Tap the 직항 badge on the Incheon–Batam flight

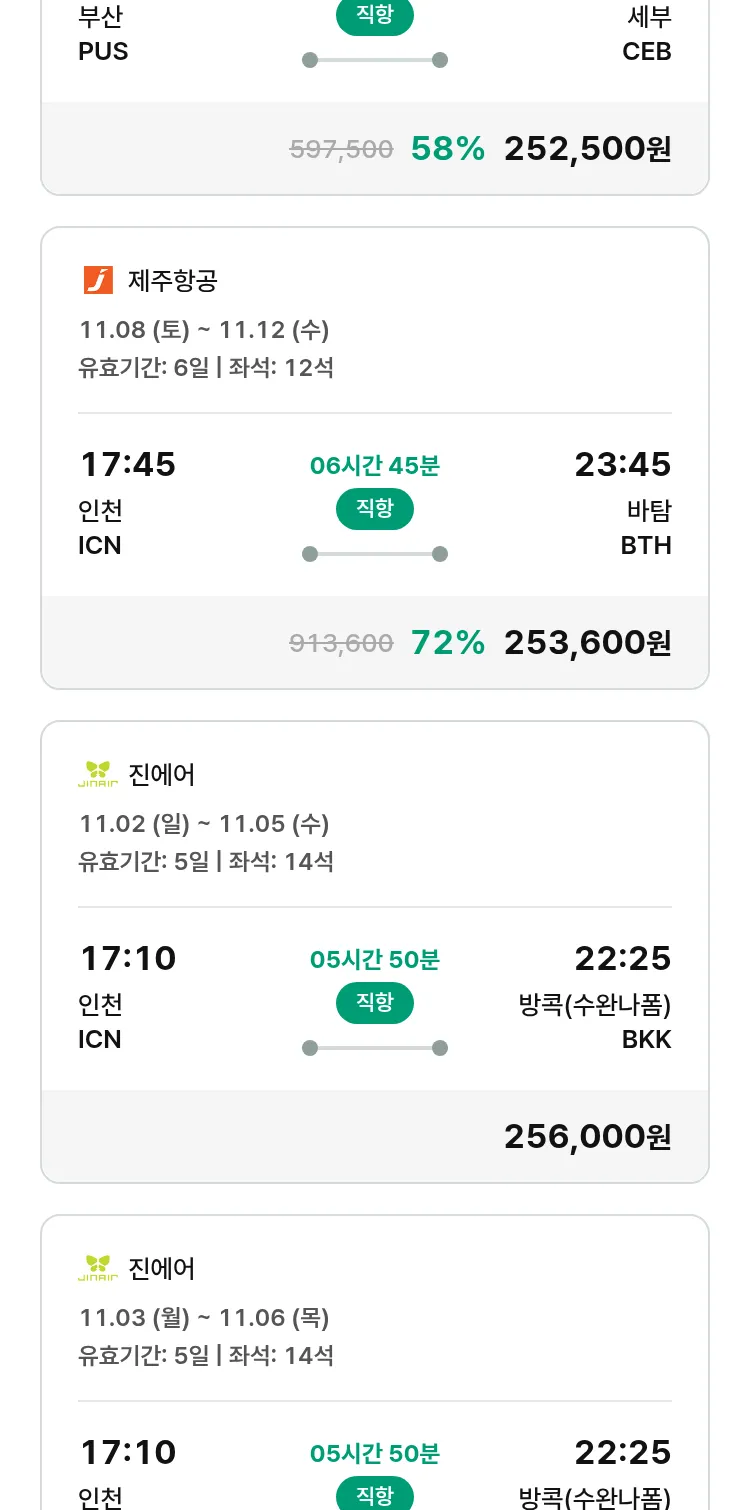point(374,509)
